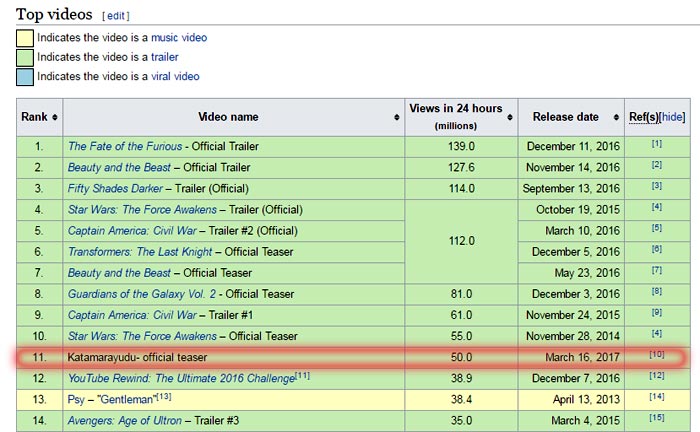This screenshot has height=432, width=700.
Task: Select the 114.0 views cell
Action: coord(461,188)
